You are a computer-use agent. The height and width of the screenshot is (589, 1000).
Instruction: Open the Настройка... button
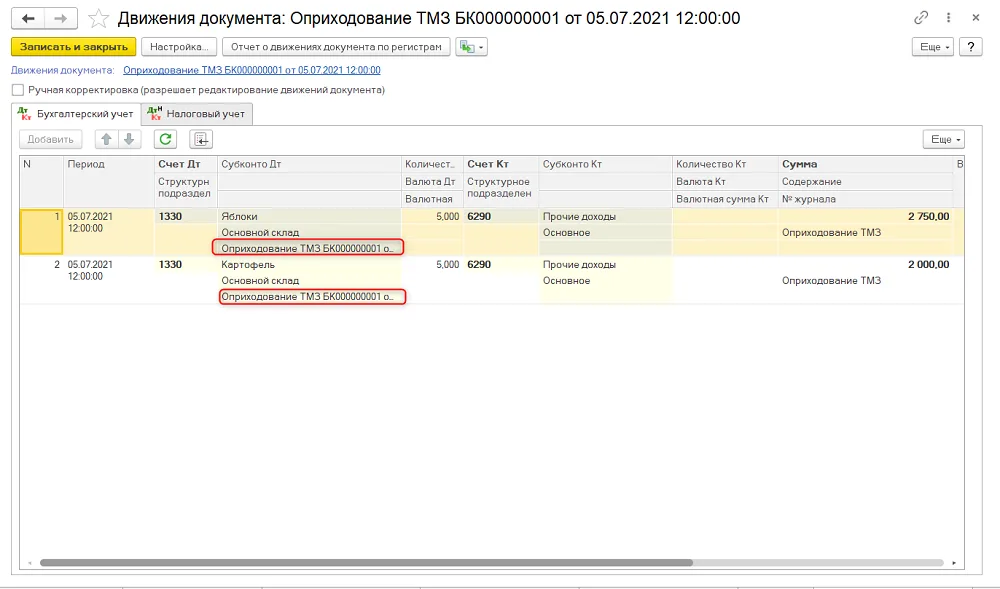pyautogui.click(x=179, y=47)
